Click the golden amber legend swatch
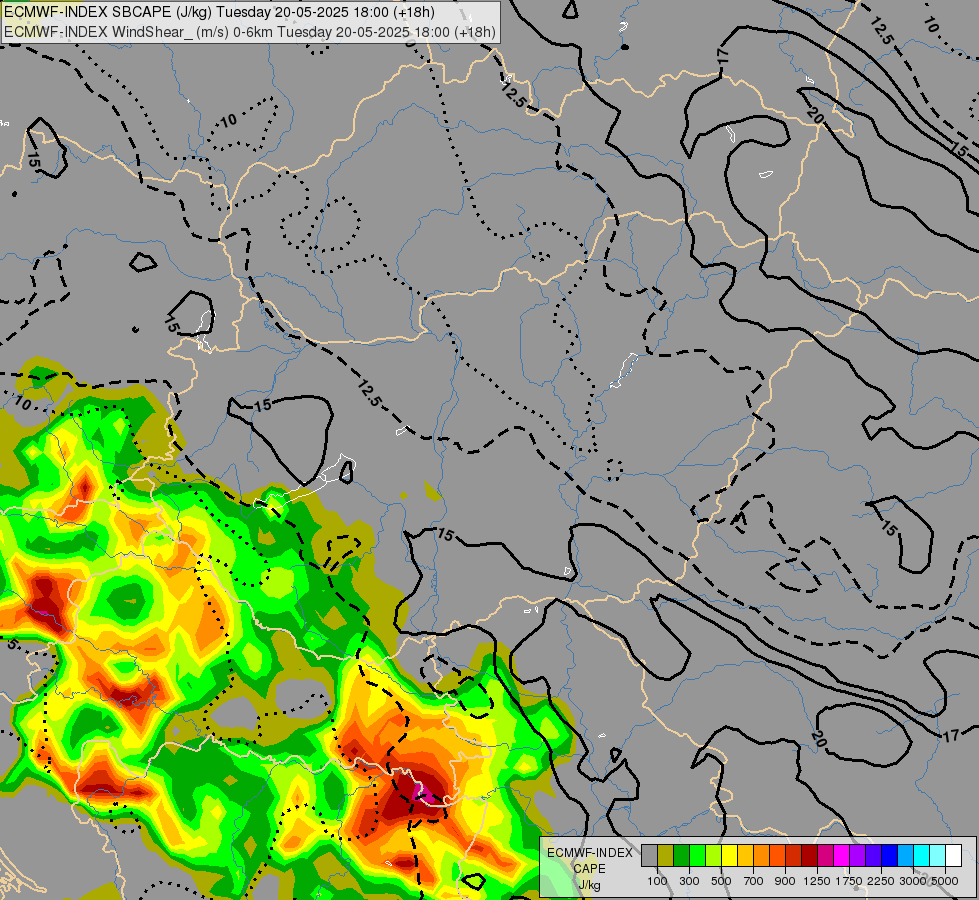Viewport: 979px width, 900px height. point(745,856)
